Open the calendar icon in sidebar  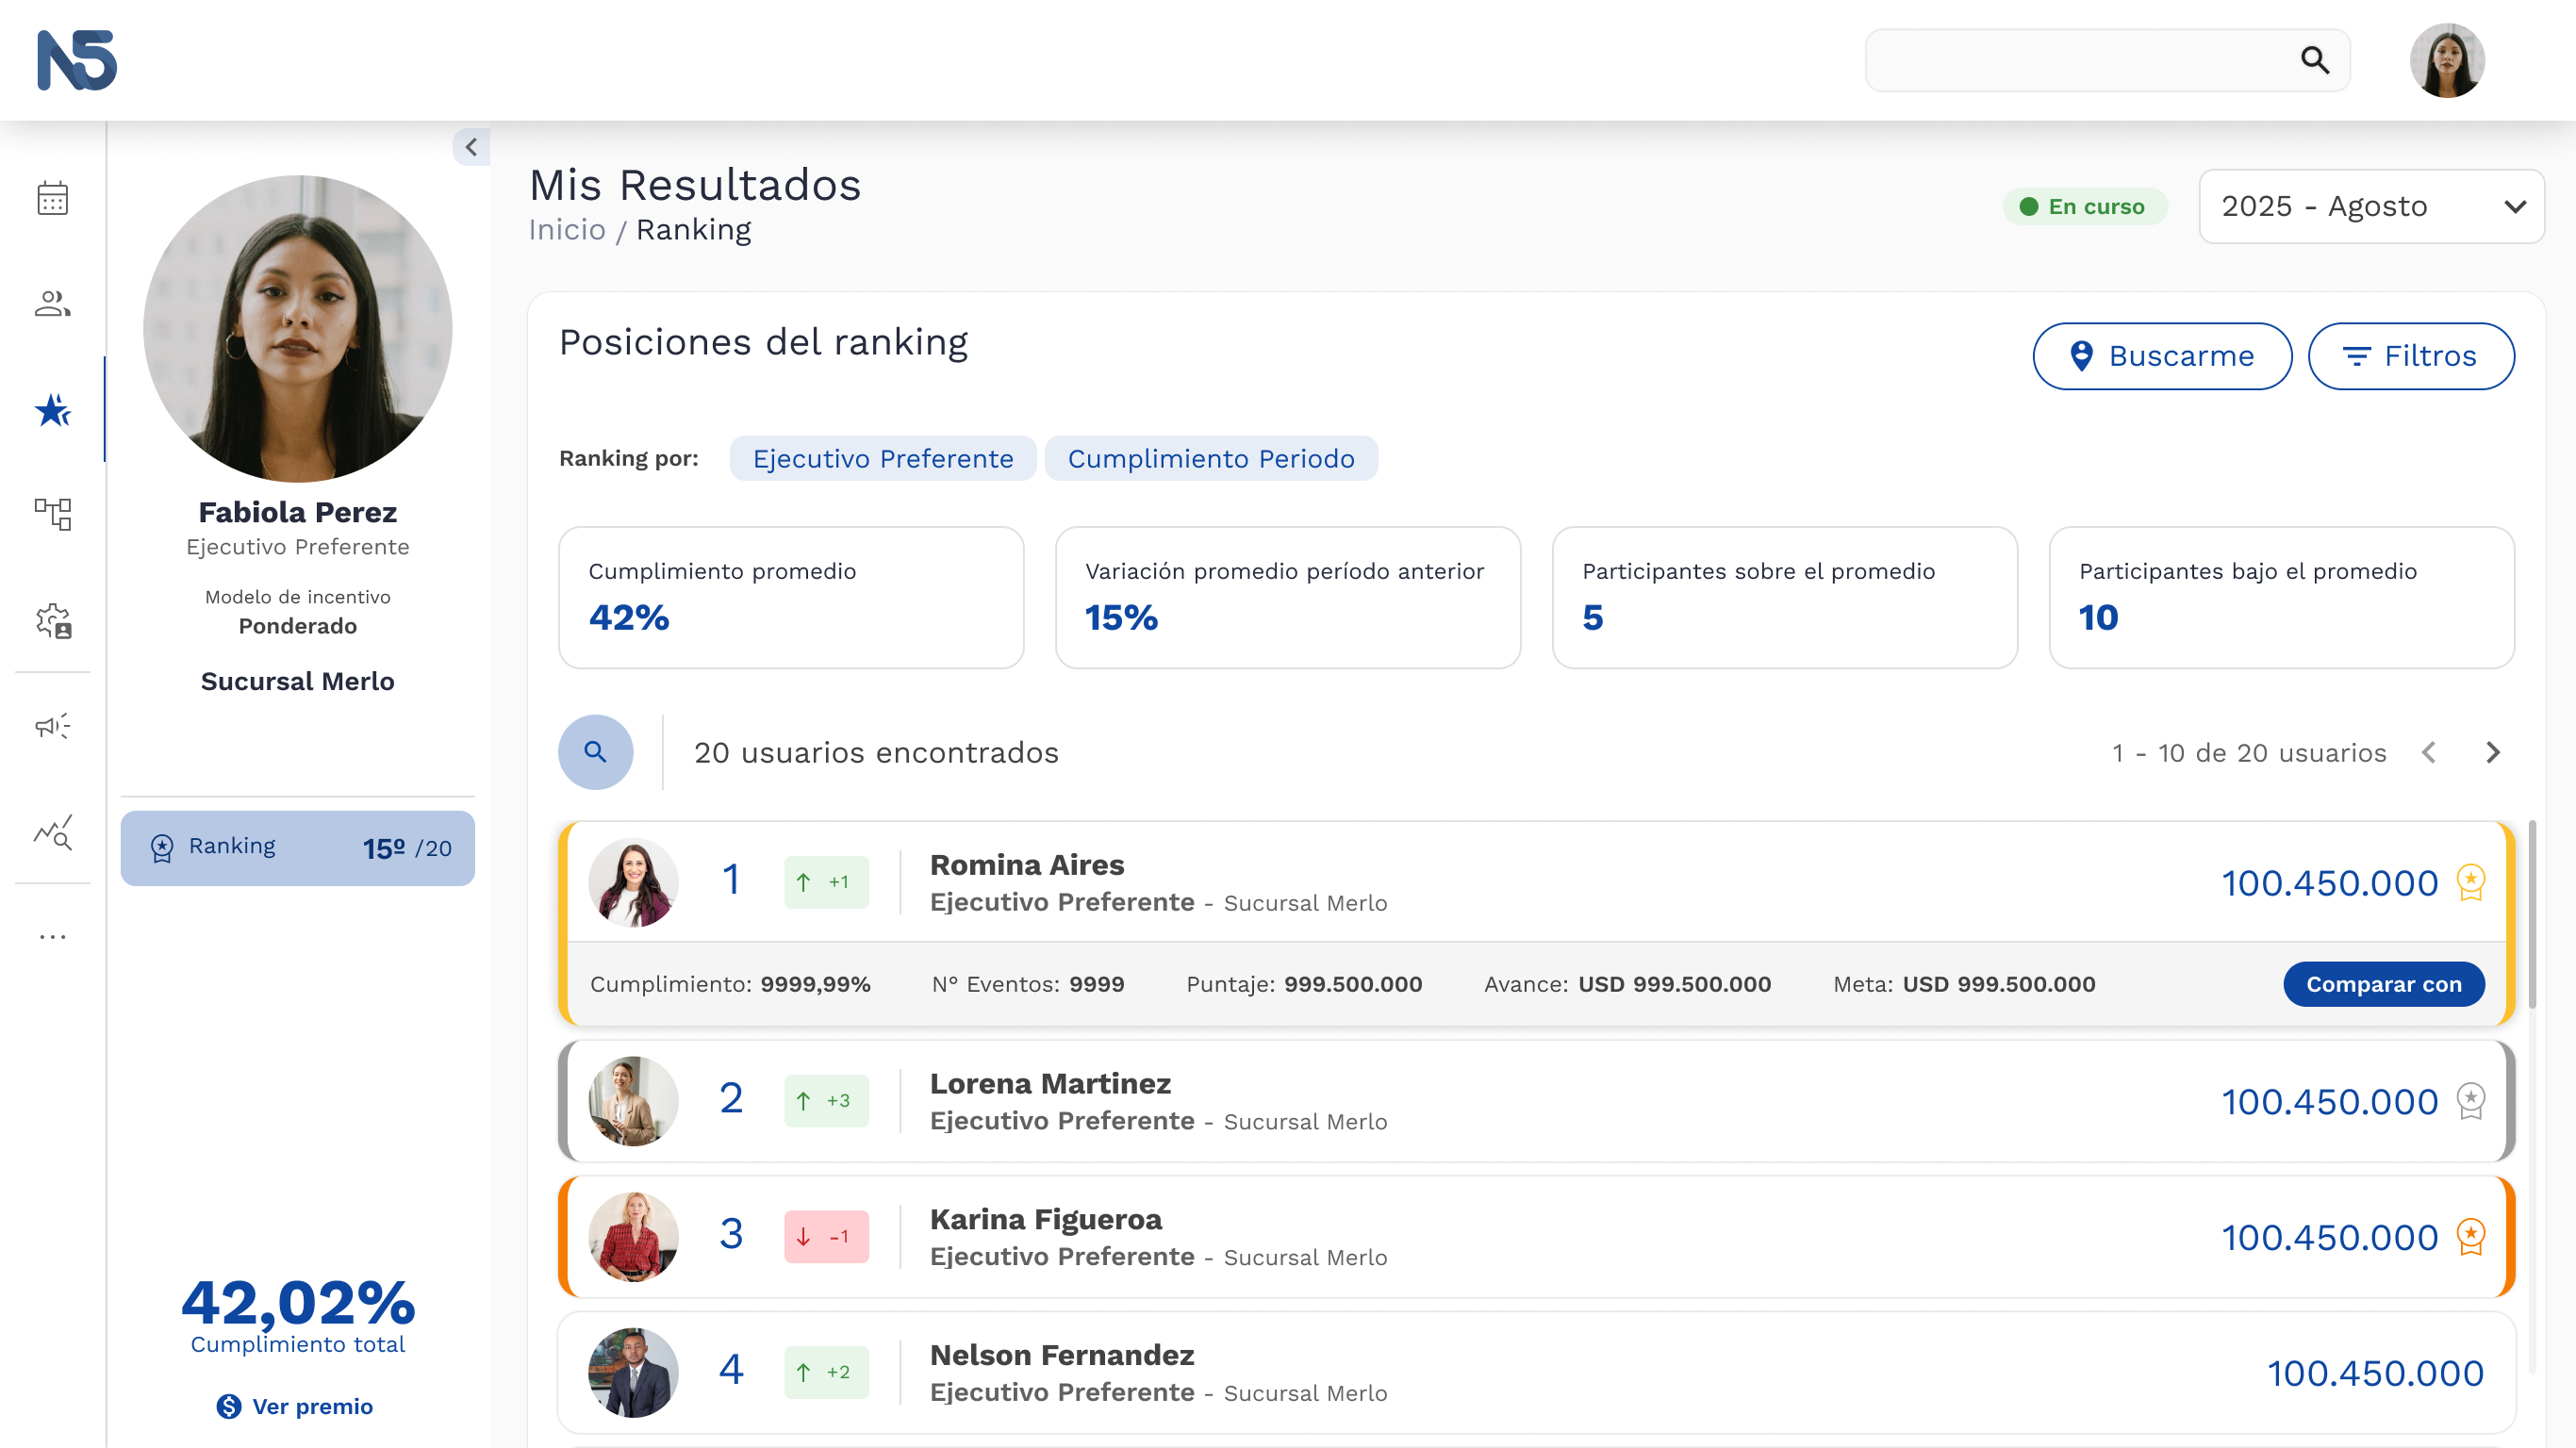coord(52,198)
